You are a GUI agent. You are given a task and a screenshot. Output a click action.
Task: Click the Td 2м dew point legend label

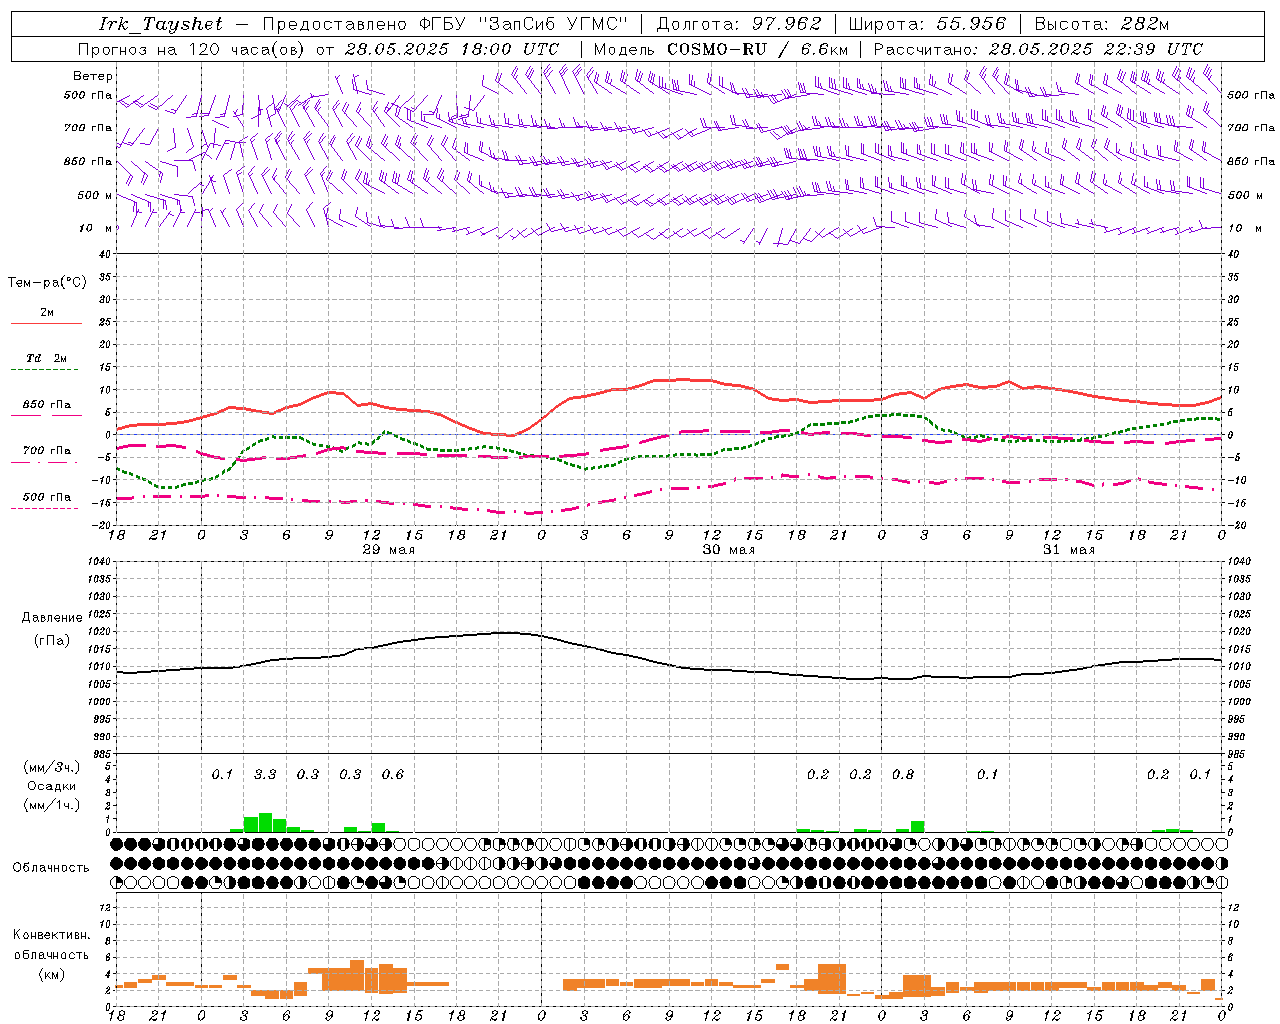47,358
